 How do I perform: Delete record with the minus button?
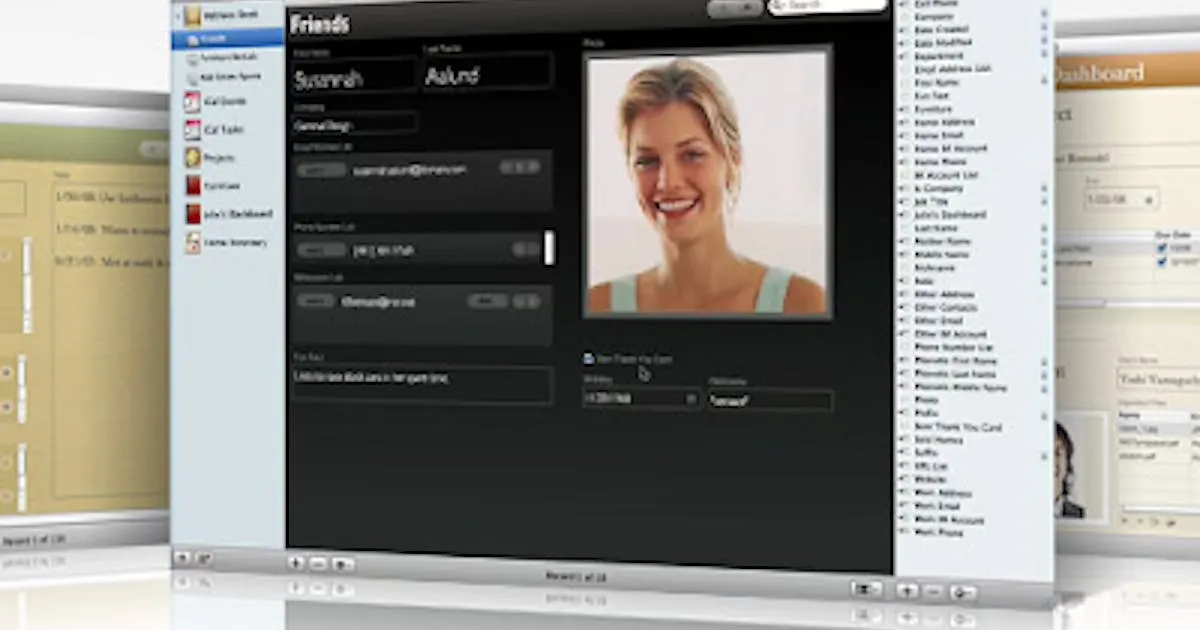(318, 564)
